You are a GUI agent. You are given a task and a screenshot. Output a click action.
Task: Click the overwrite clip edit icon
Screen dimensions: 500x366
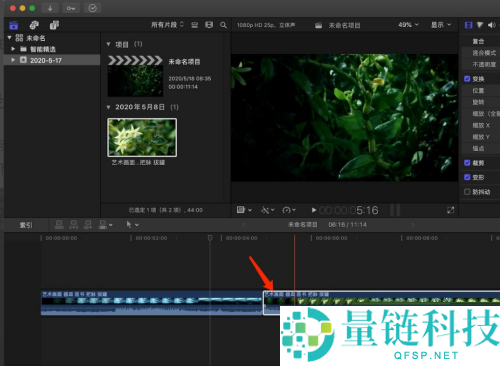click(x=103, y=225)
